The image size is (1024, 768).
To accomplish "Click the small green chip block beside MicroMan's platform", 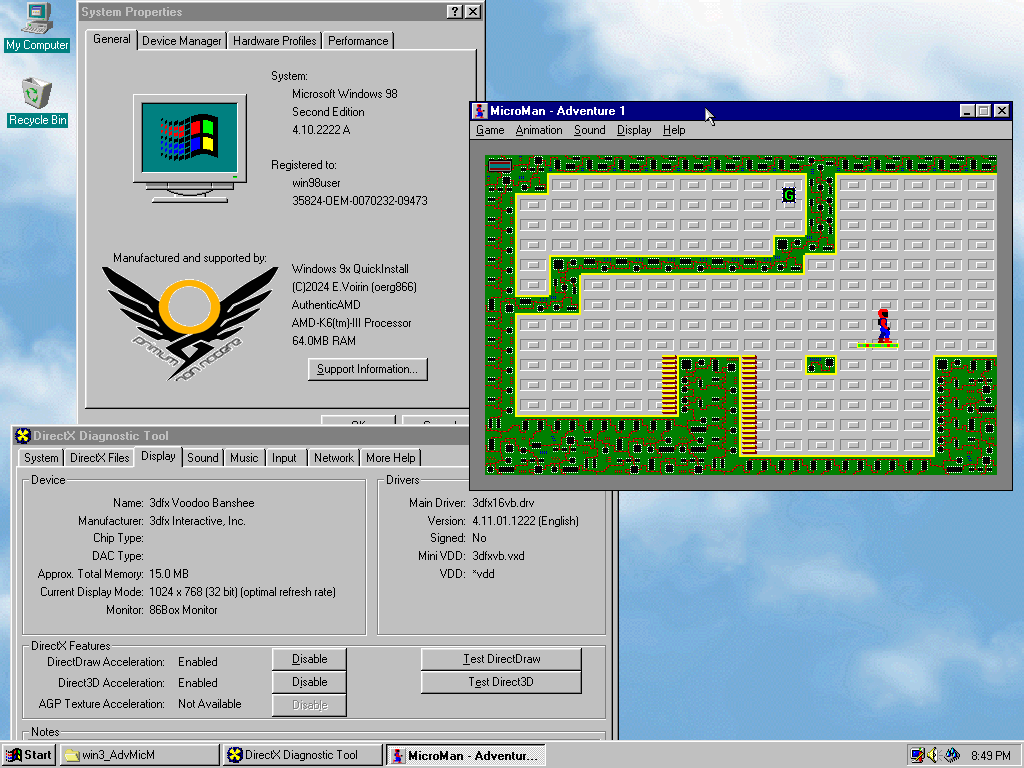I will coord(821,364).
